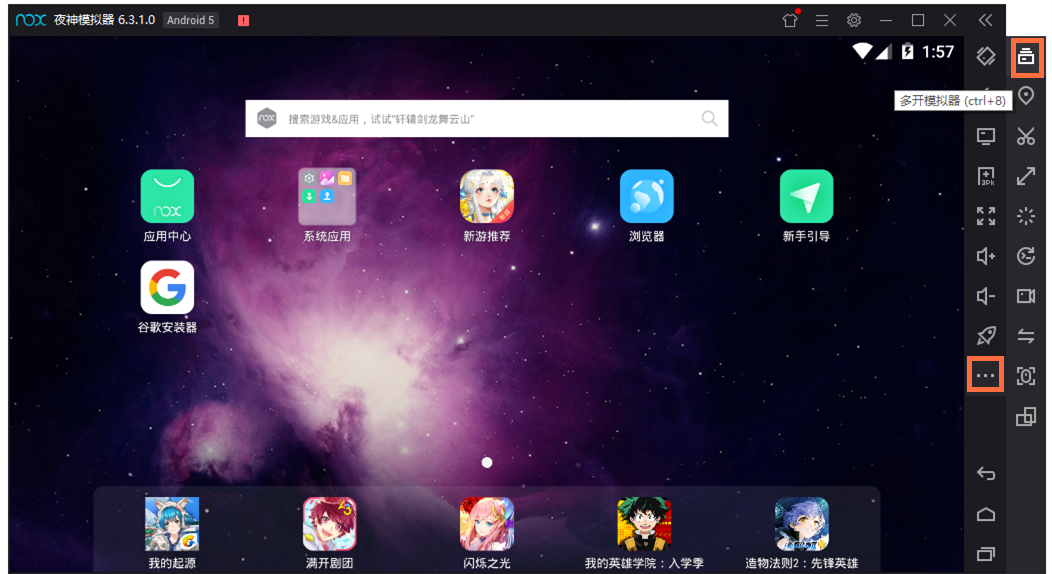1052x574 pixels.
Task: Click the search box for games and apps
Action: (x=486, y=119)
